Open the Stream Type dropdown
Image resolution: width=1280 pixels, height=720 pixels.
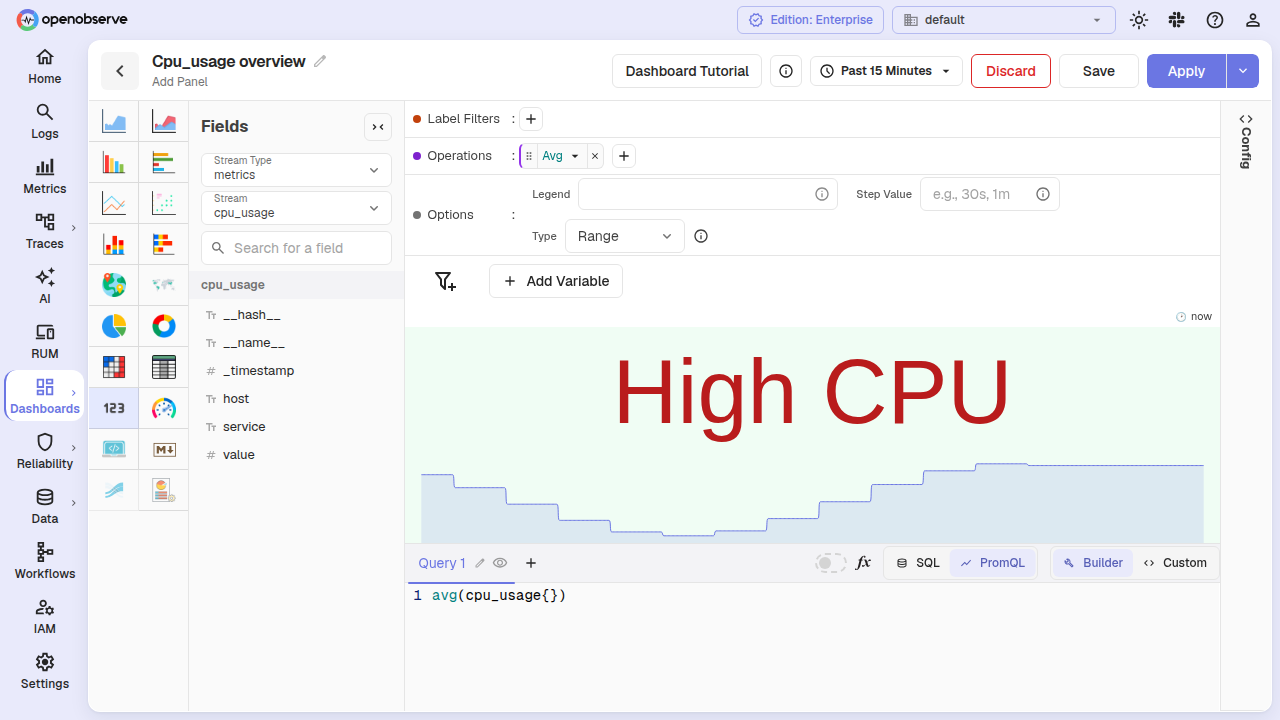pyautogui.click(x=296, y=169)
